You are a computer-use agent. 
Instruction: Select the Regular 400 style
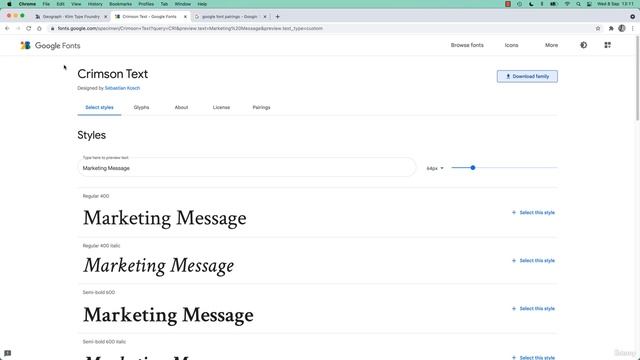pyautogui.click(x=533, y=213)
